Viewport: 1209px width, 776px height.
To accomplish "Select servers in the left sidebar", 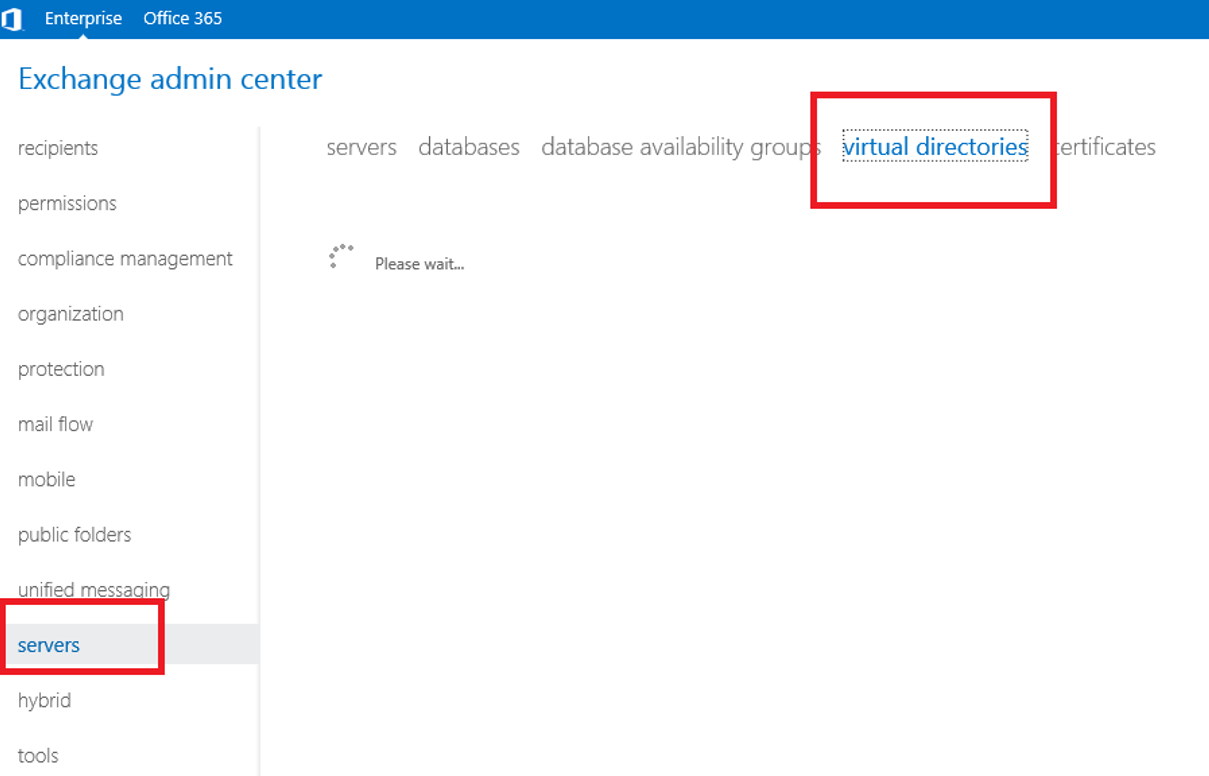I will tap(49, 645).
